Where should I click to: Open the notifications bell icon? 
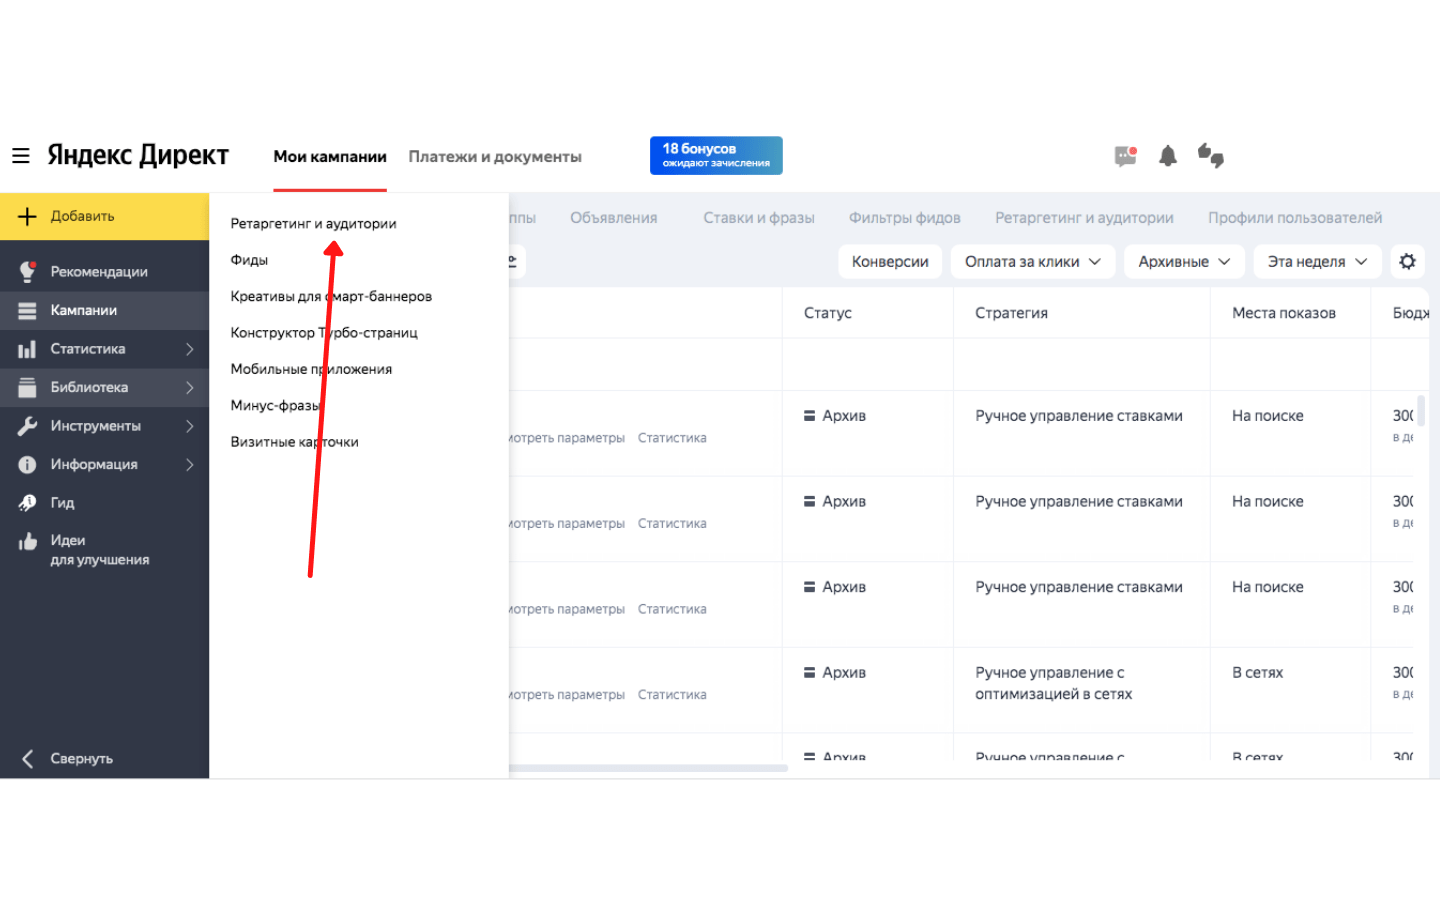(1167, 155)
